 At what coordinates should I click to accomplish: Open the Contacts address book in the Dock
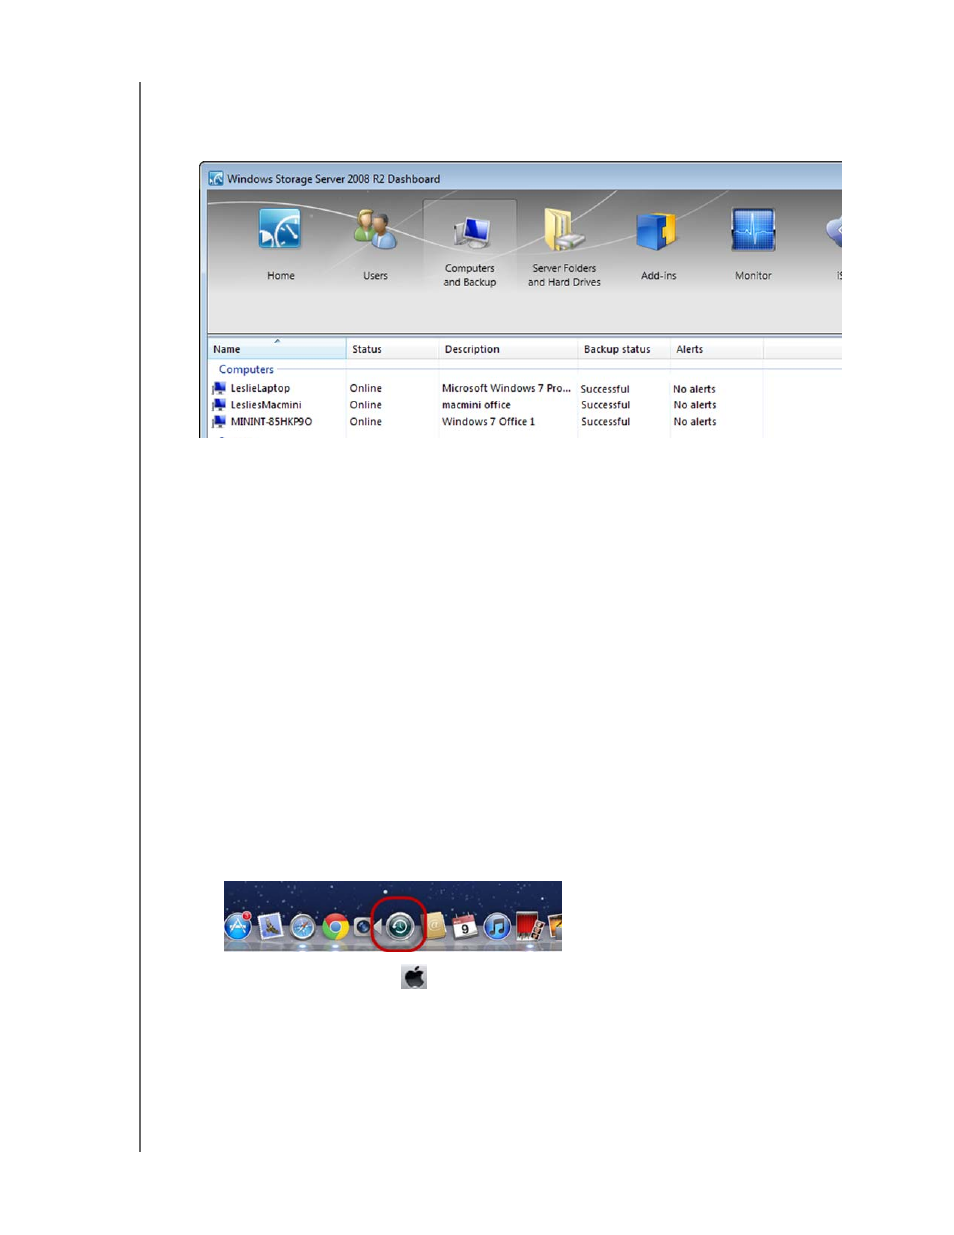pos(436,928)
